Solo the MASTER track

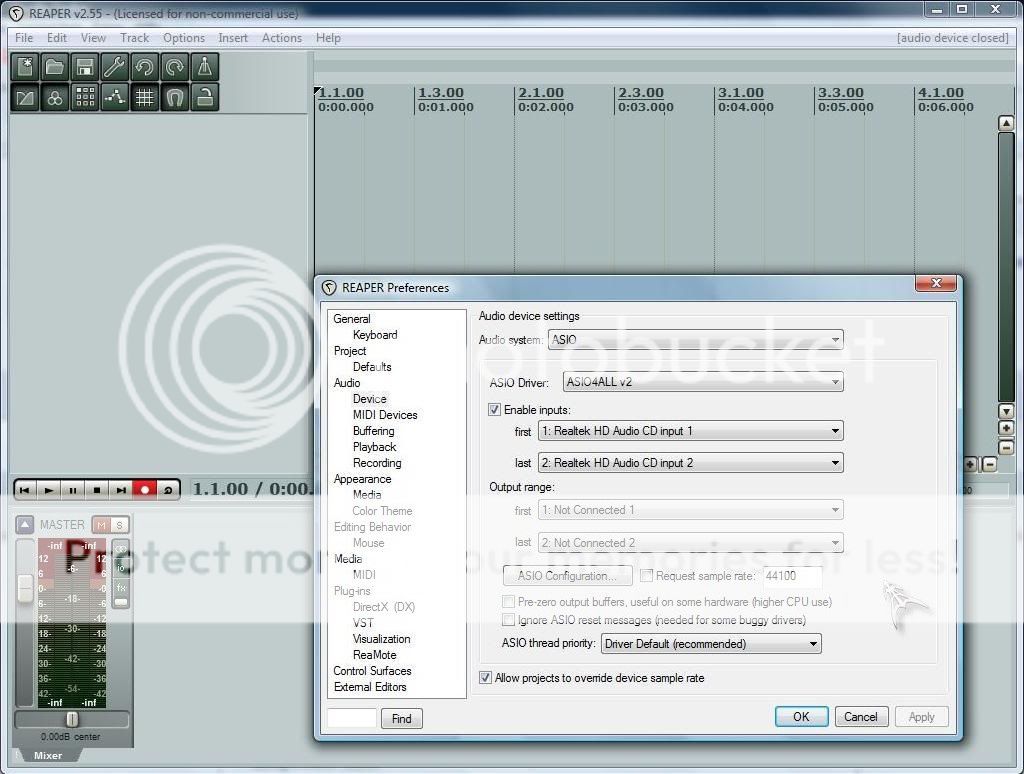120,525
